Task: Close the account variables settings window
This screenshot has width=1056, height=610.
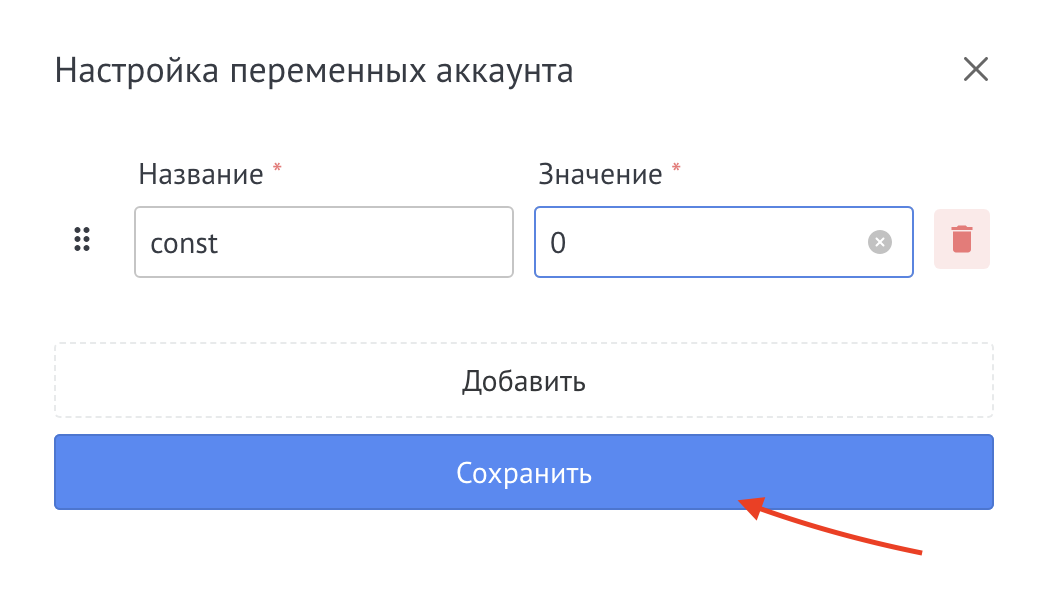Action: coord(975,69)
